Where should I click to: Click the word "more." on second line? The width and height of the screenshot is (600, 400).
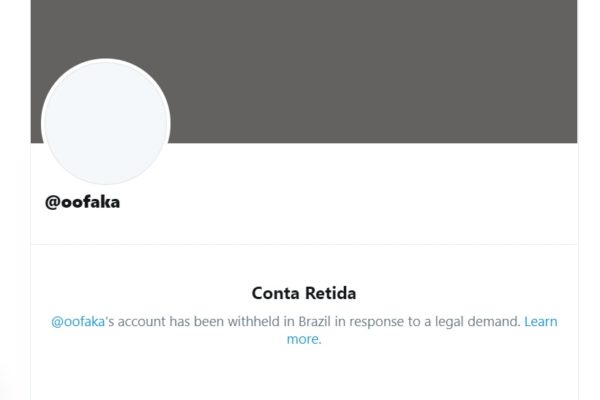(304, 339)
